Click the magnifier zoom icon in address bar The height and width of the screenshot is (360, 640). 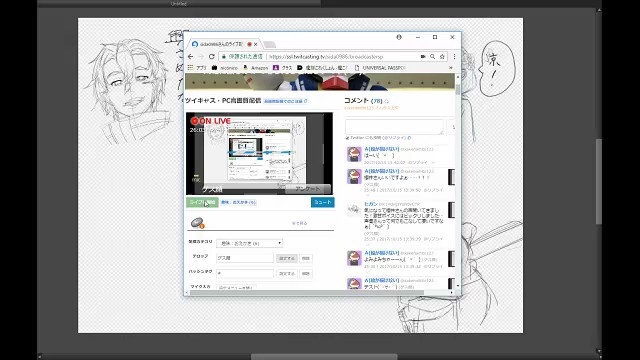pyautogui.click(x=432, y=57)
